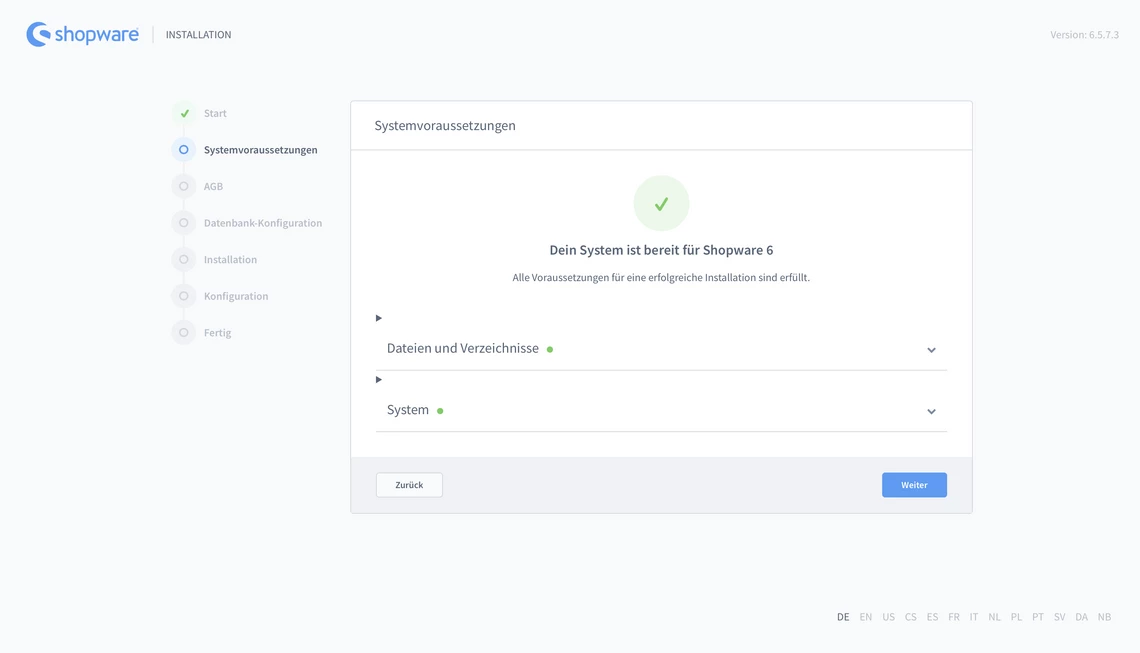Click the Systemvoraussetzungen step circle icon
This screenshot has height=653, width=1140.
[184, 150]
